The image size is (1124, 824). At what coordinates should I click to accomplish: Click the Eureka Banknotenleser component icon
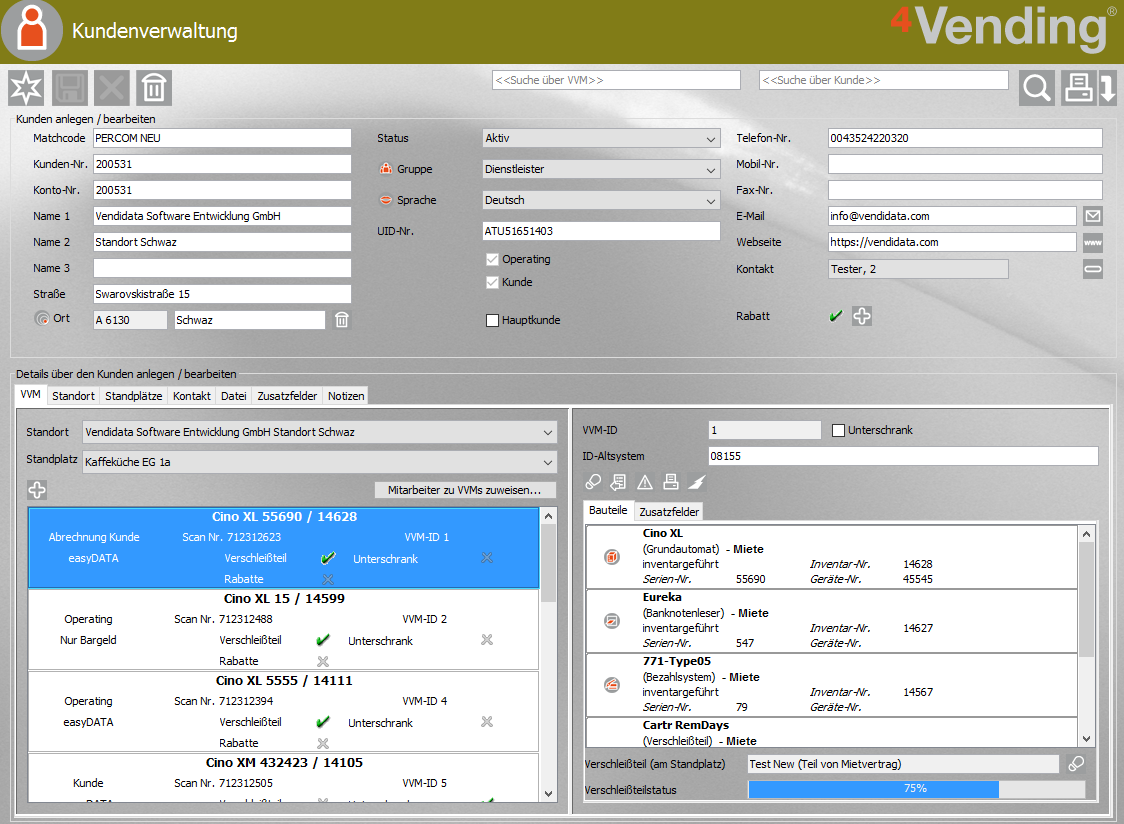pos(611,620)
